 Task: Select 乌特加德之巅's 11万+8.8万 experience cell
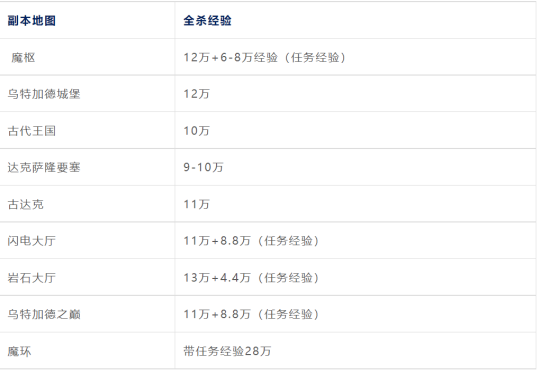point(251,314)
